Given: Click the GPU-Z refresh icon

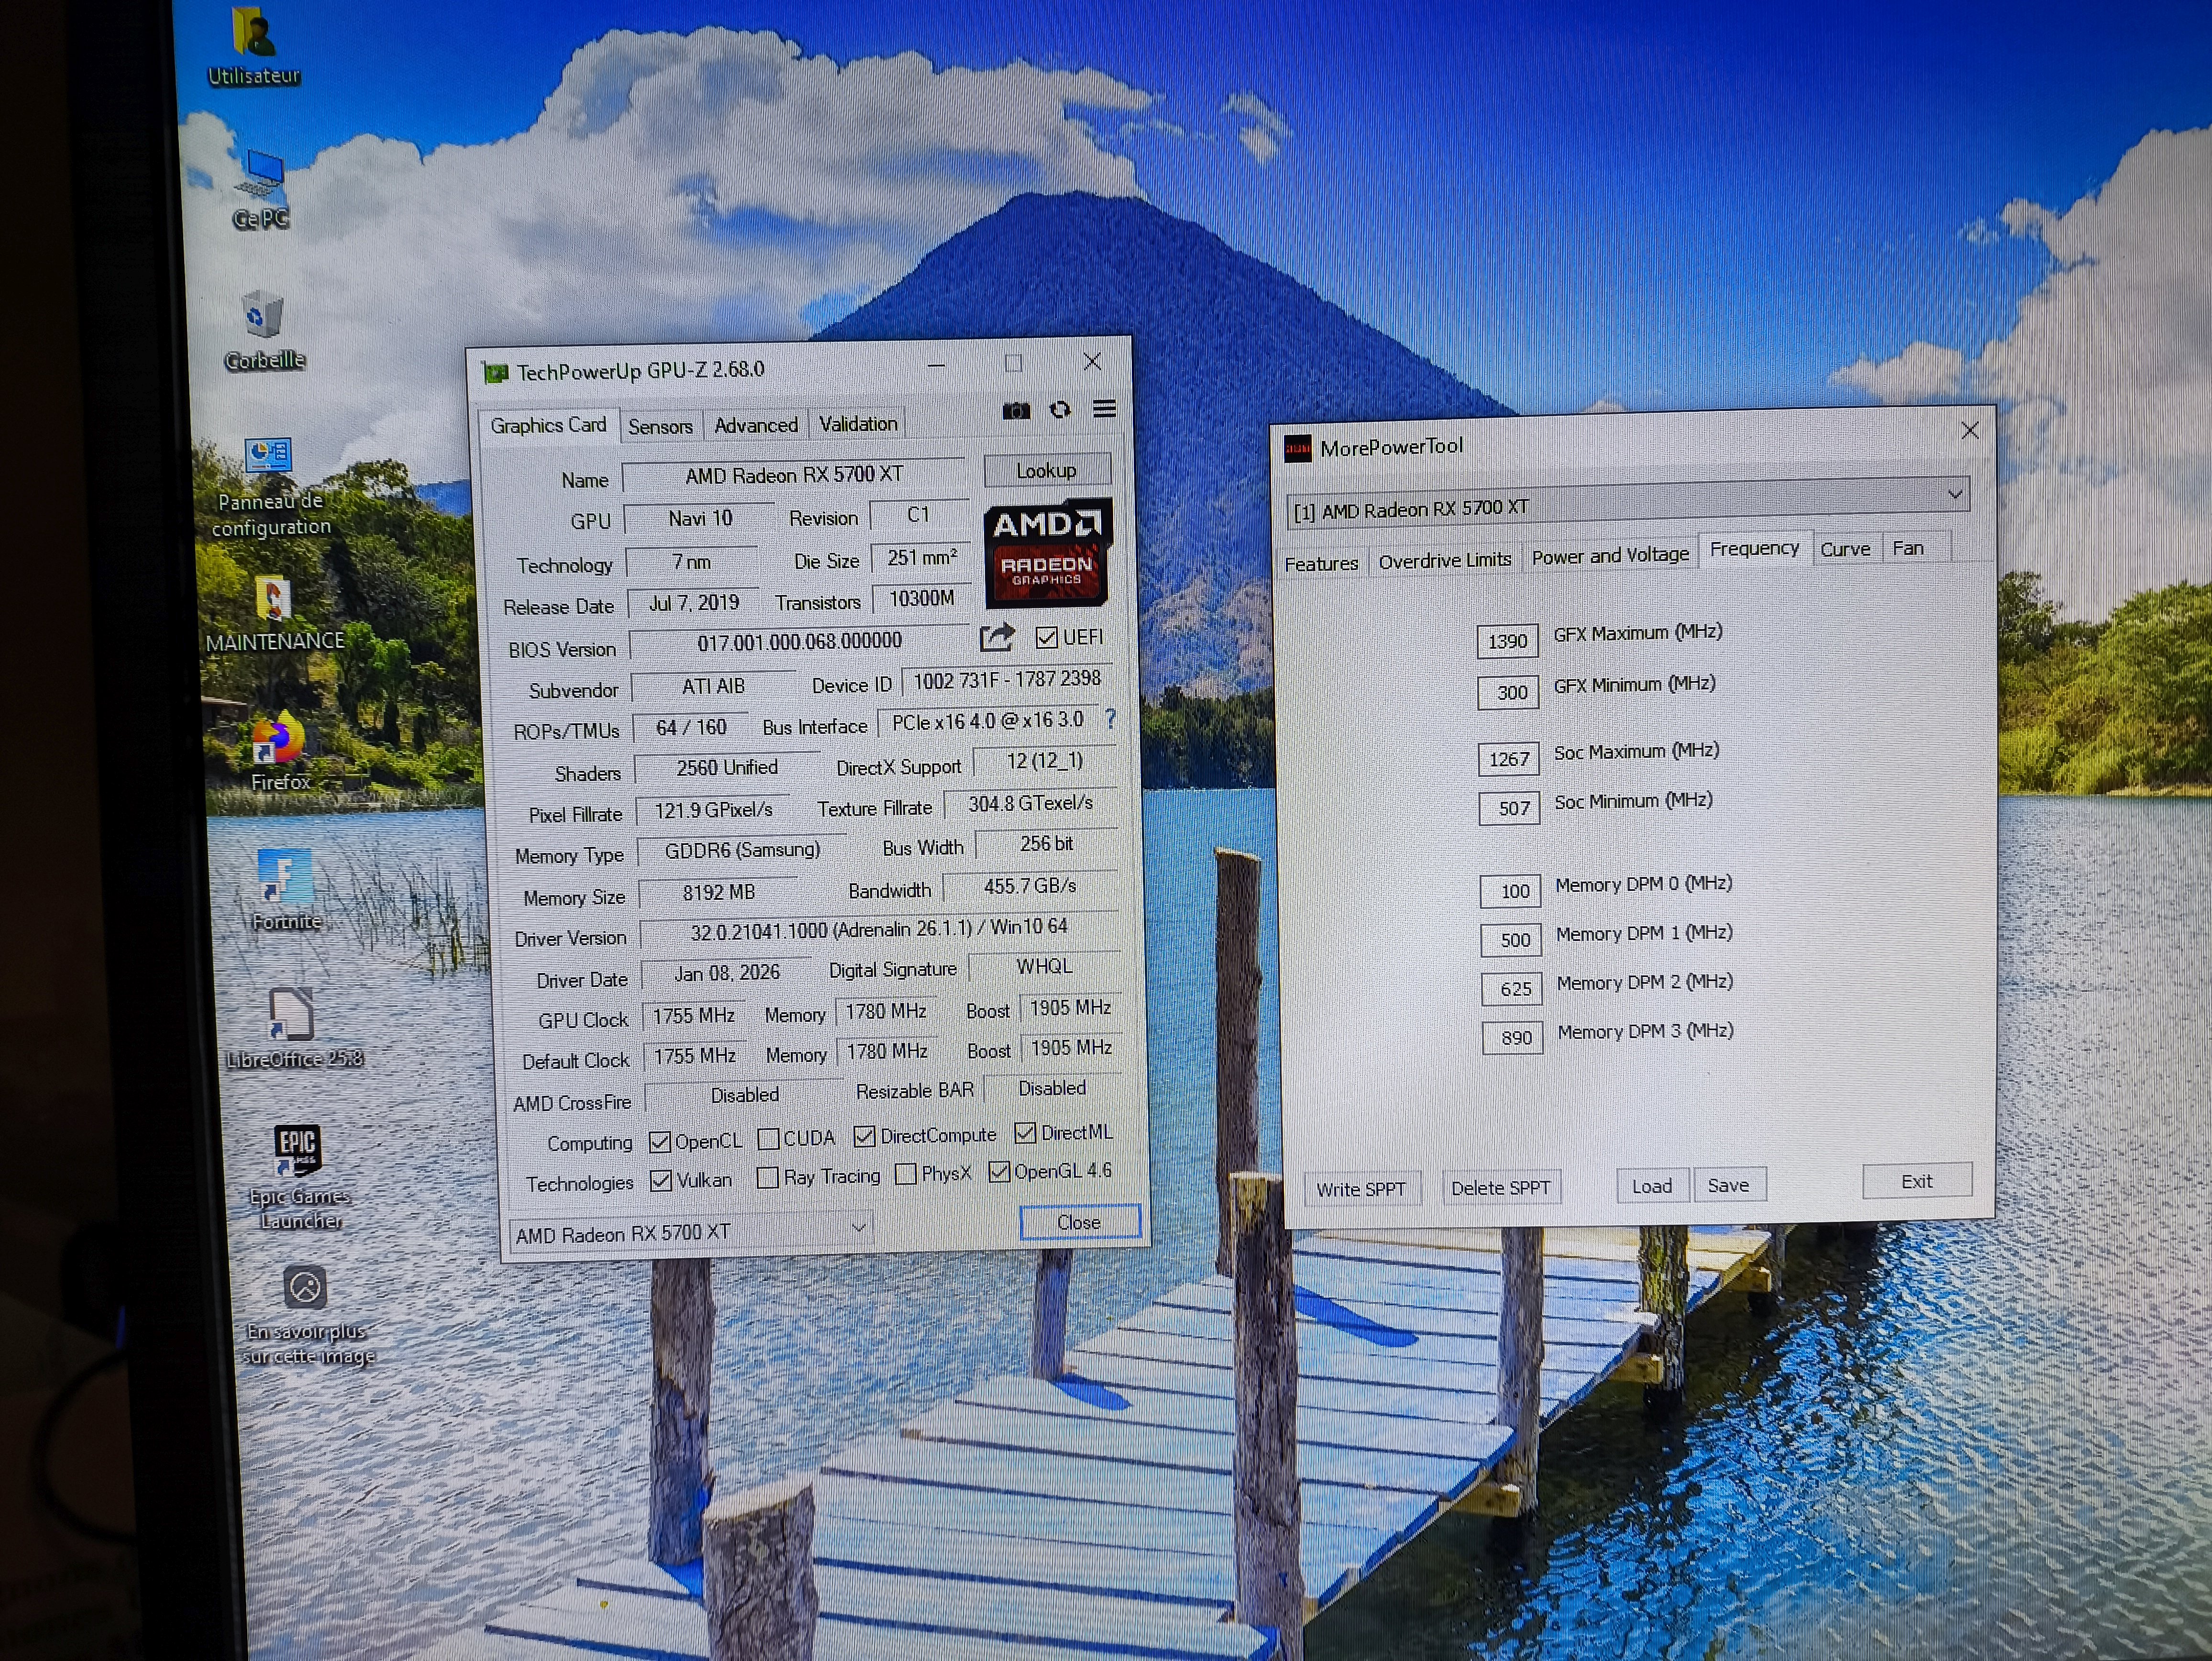Looking at the screenshot, I should 1060,410.
